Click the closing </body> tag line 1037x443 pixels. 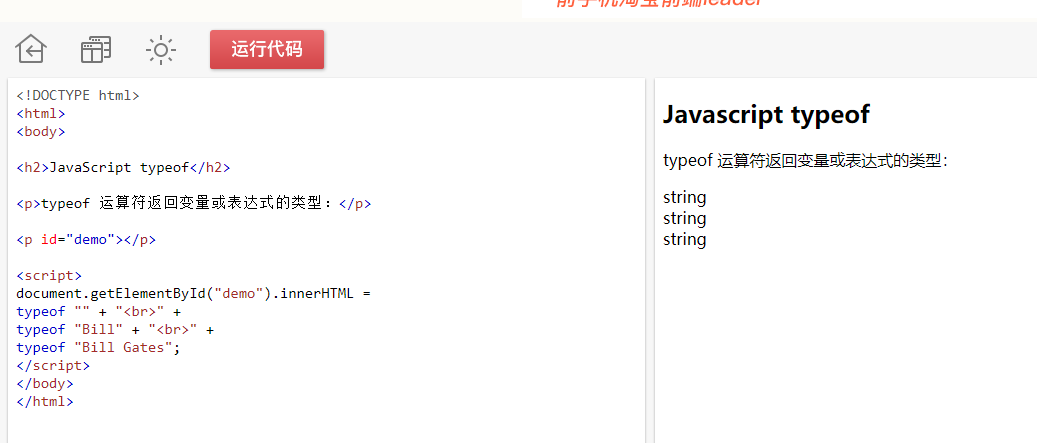pyautogui.click(x=45, y=383)
